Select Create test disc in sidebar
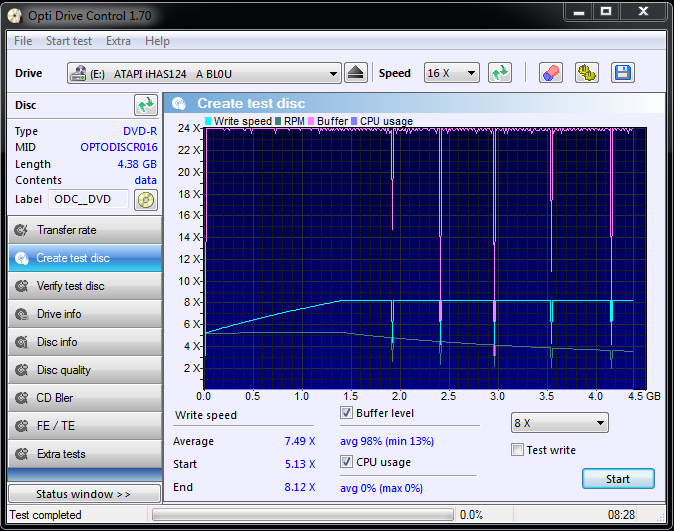This screenshot has height=531, width=674. [85, 258]
